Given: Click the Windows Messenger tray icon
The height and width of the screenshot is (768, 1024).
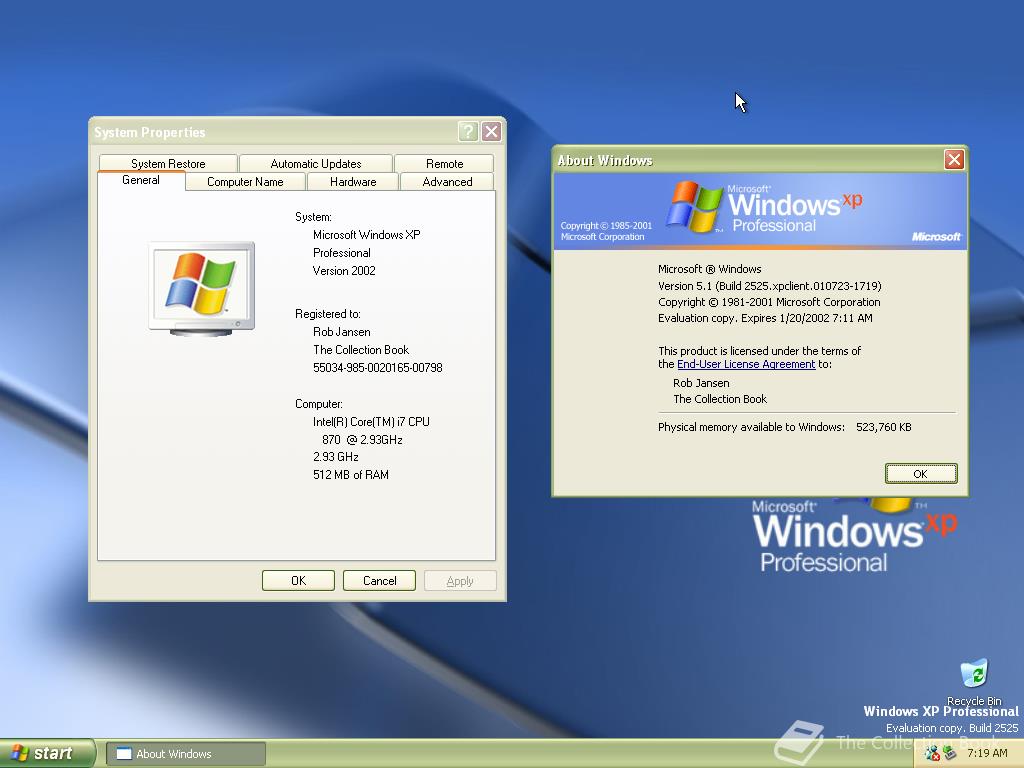Looking at the screenshot, I should [932, 753].
